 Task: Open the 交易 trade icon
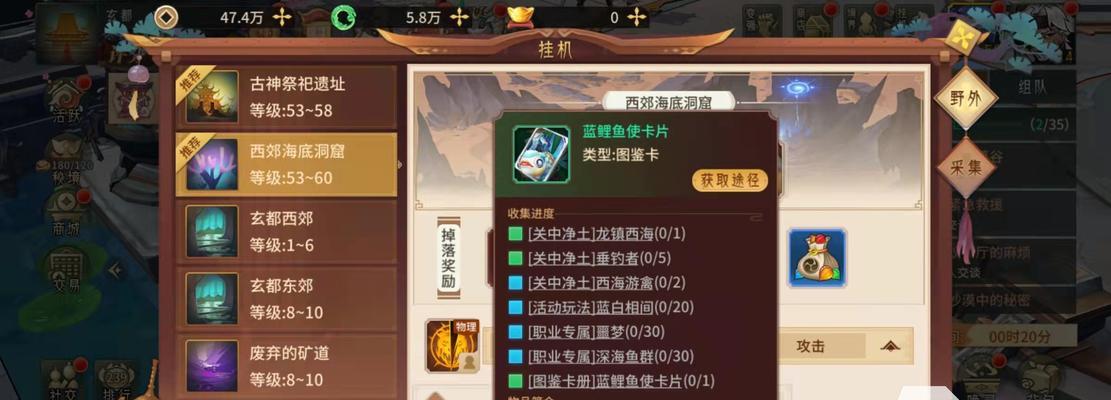click(67, 271)
